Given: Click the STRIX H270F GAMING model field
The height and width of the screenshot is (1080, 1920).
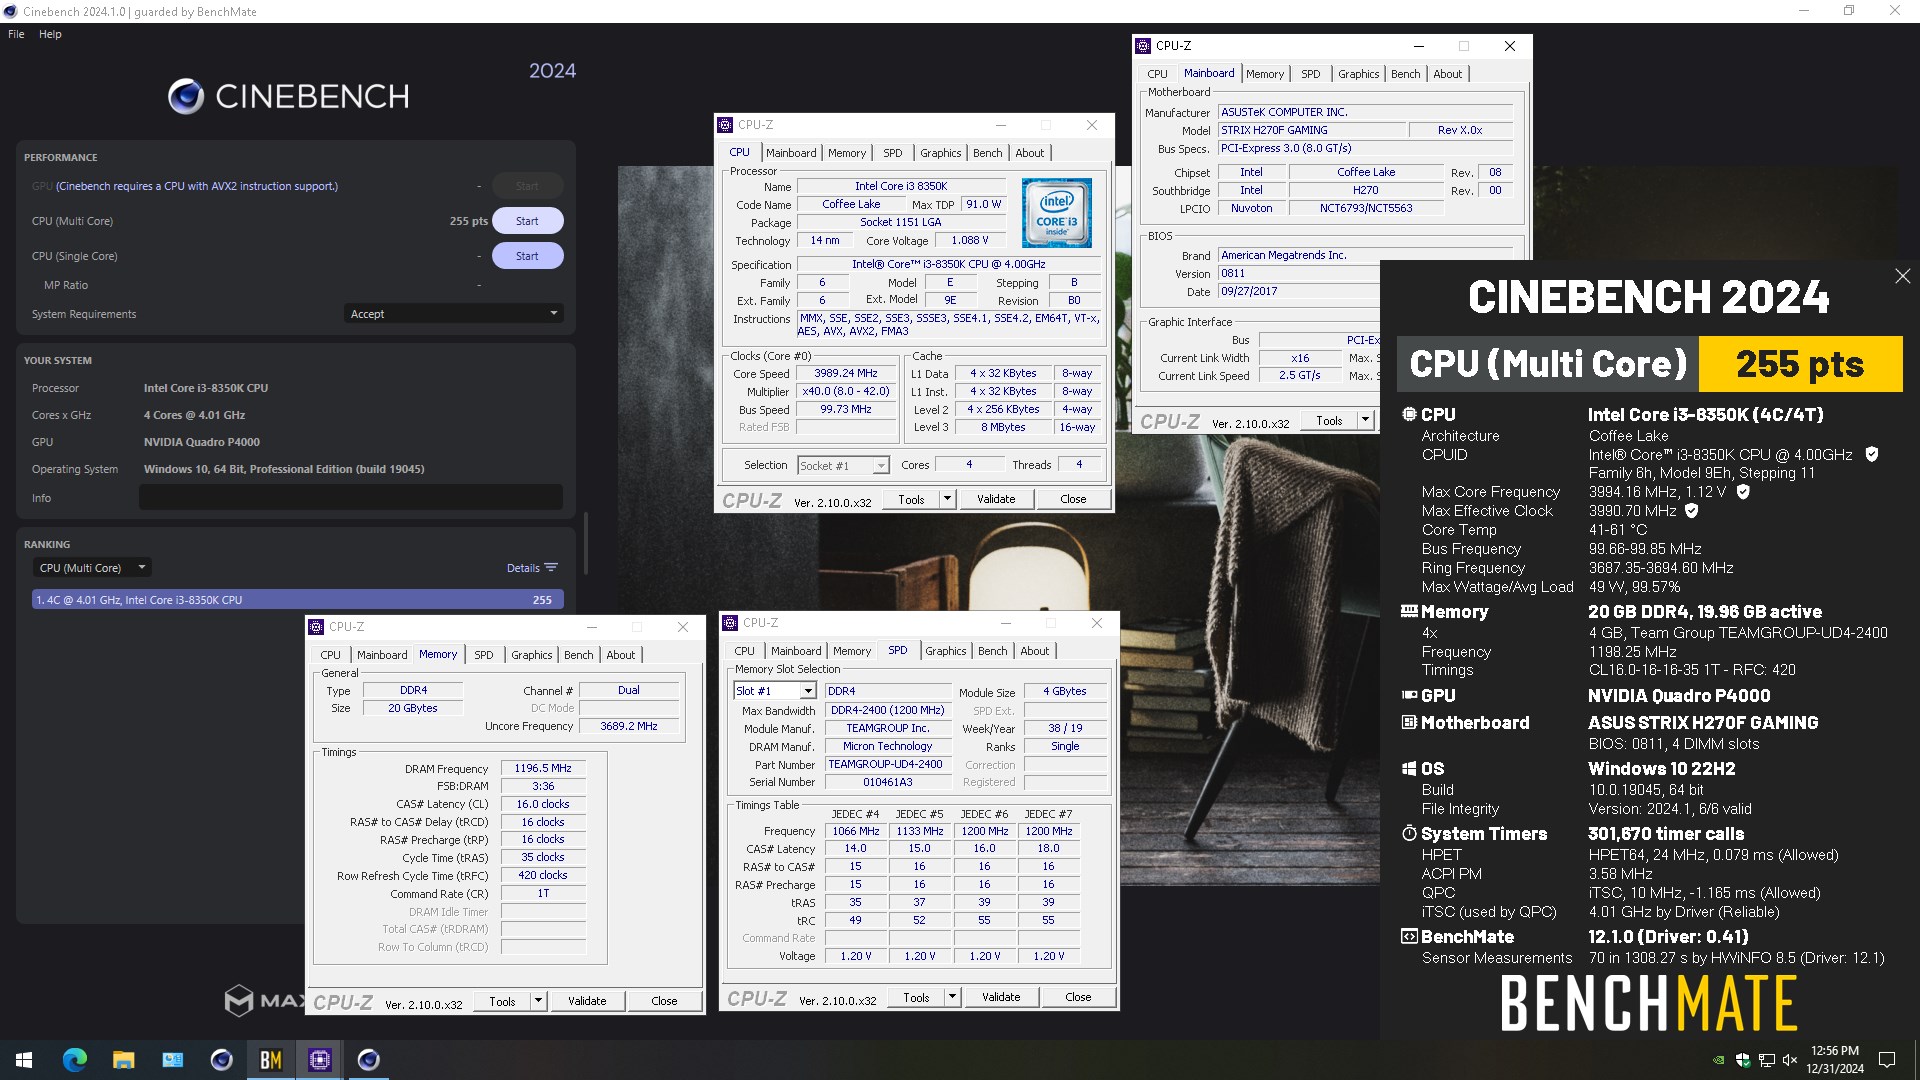Looking at the screenshot, I should (1312, 130).
